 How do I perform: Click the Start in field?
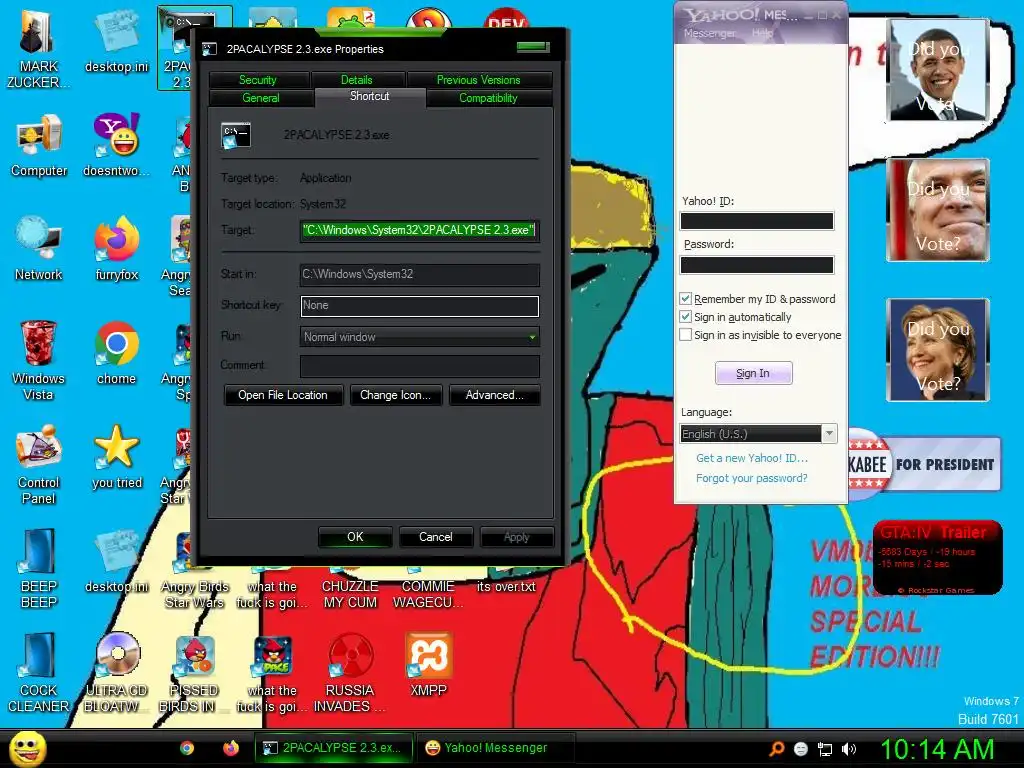tap(419, 274)
